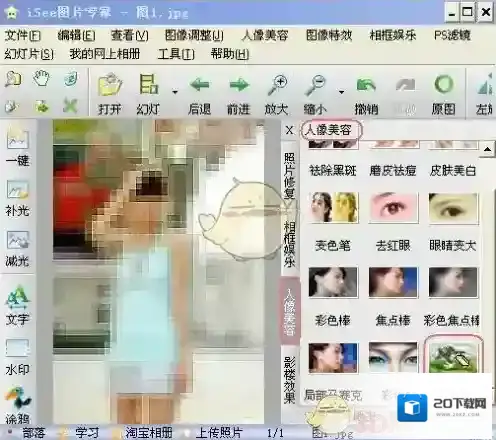
Task: Close the 人像美容 side panel with X
Action: (x=289, y=130)
